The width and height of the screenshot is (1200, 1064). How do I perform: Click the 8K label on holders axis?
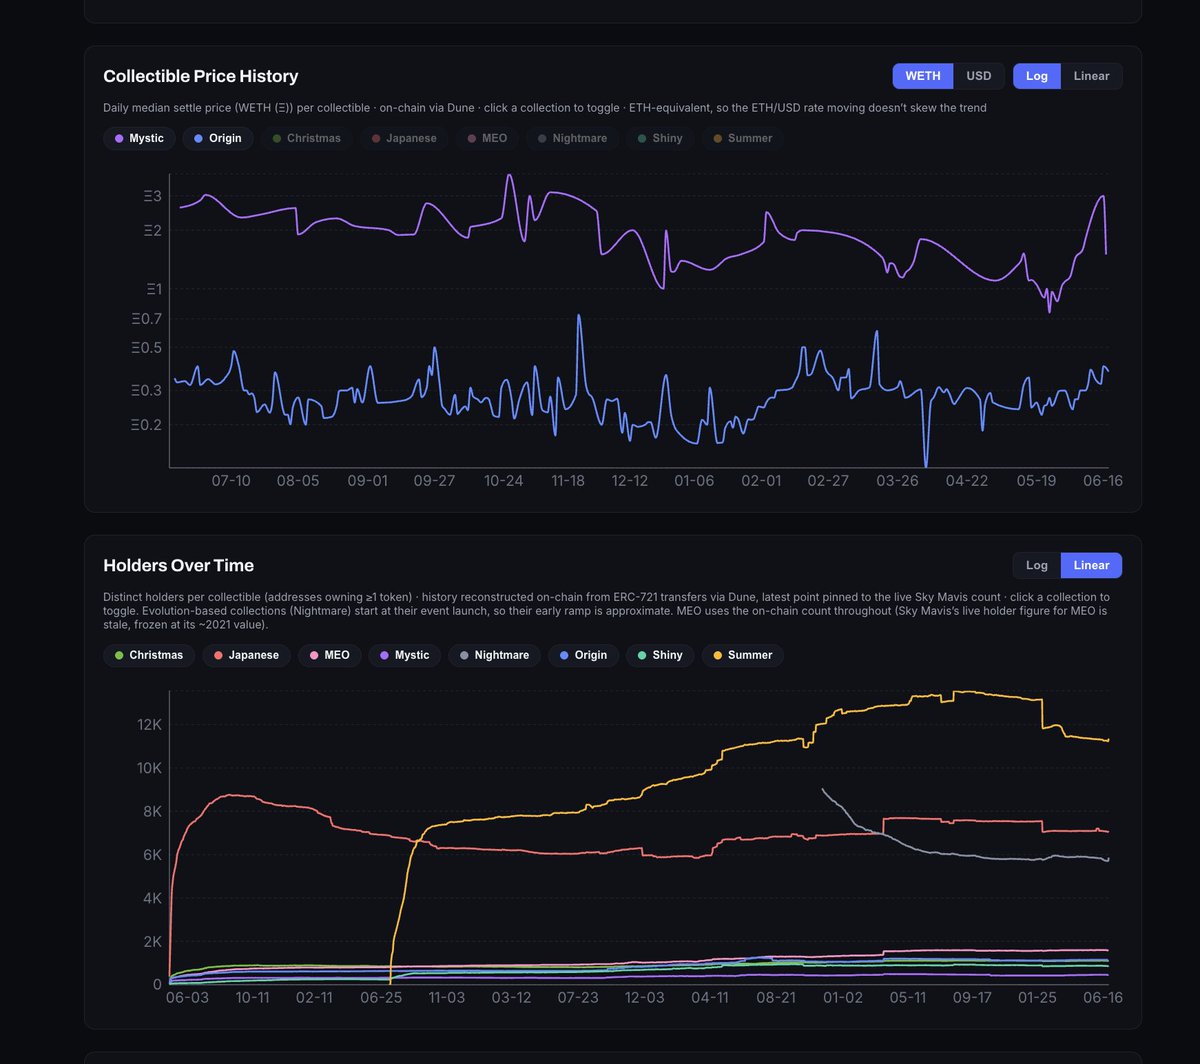[152, 811]
